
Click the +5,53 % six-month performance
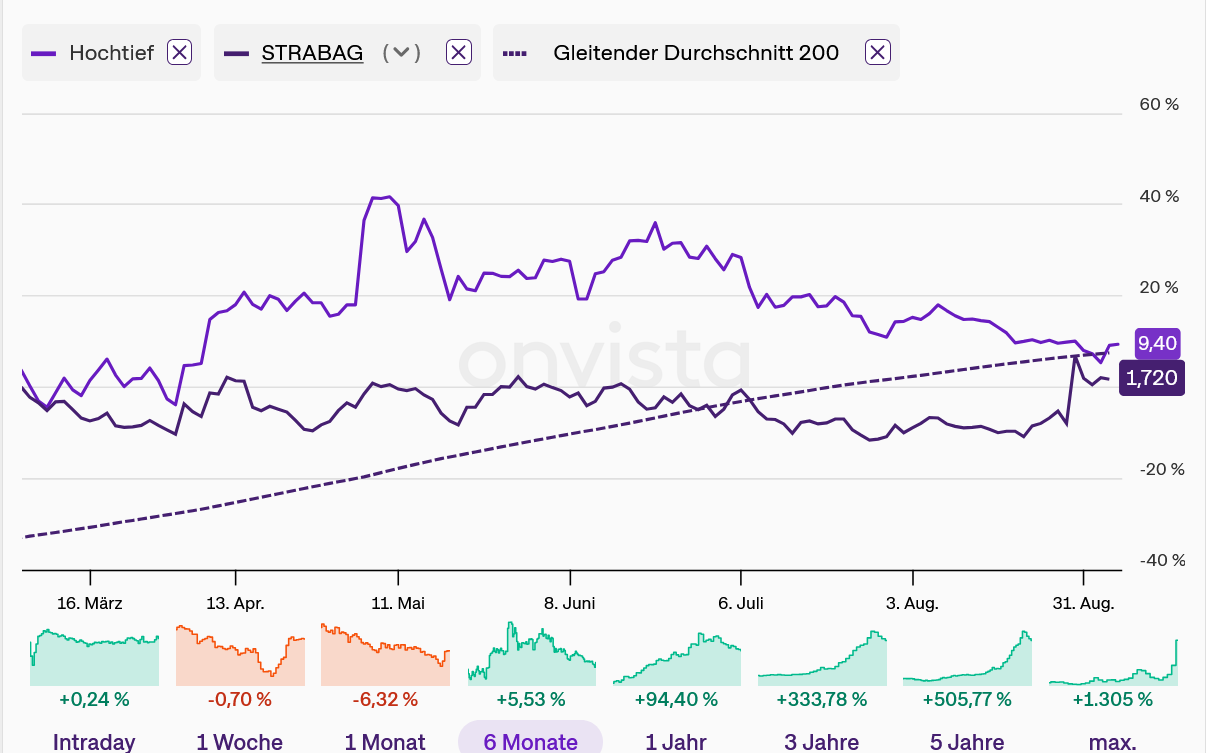pyautogui.click(x=531, y=699)
